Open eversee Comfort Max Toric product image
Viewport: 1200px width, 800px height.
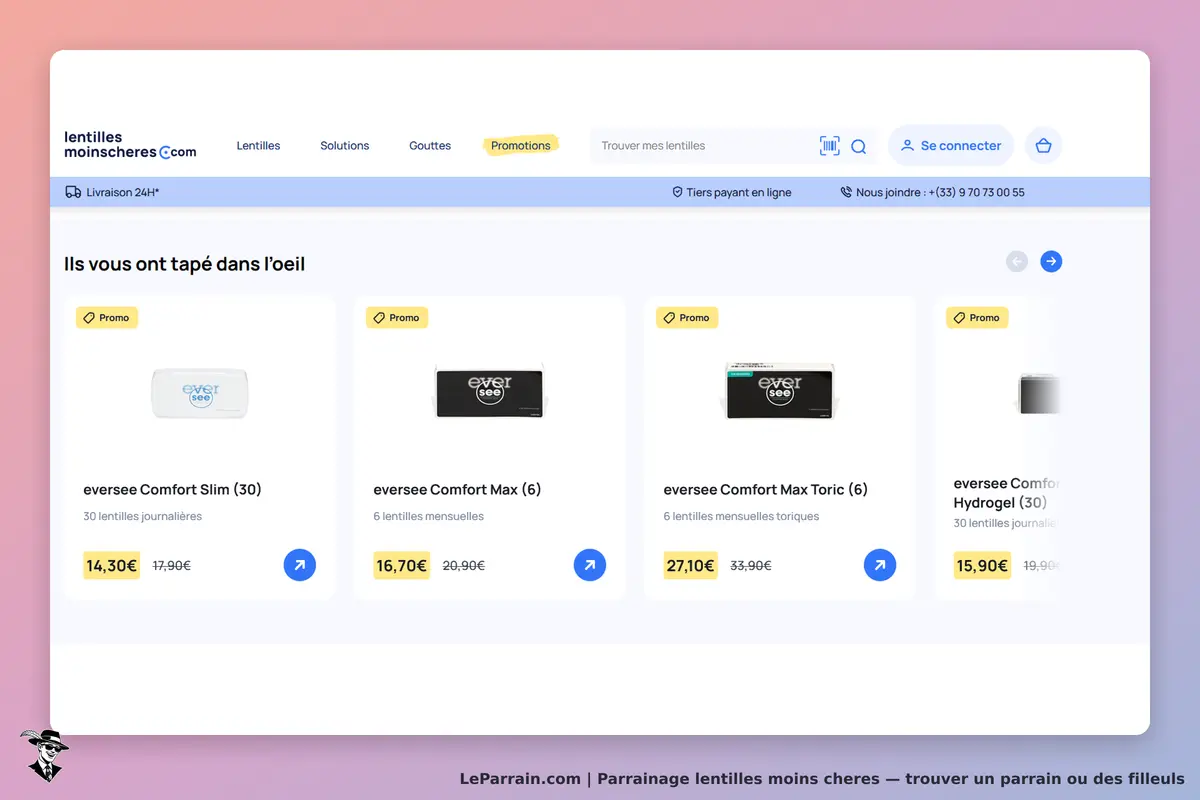pos(780,390)
